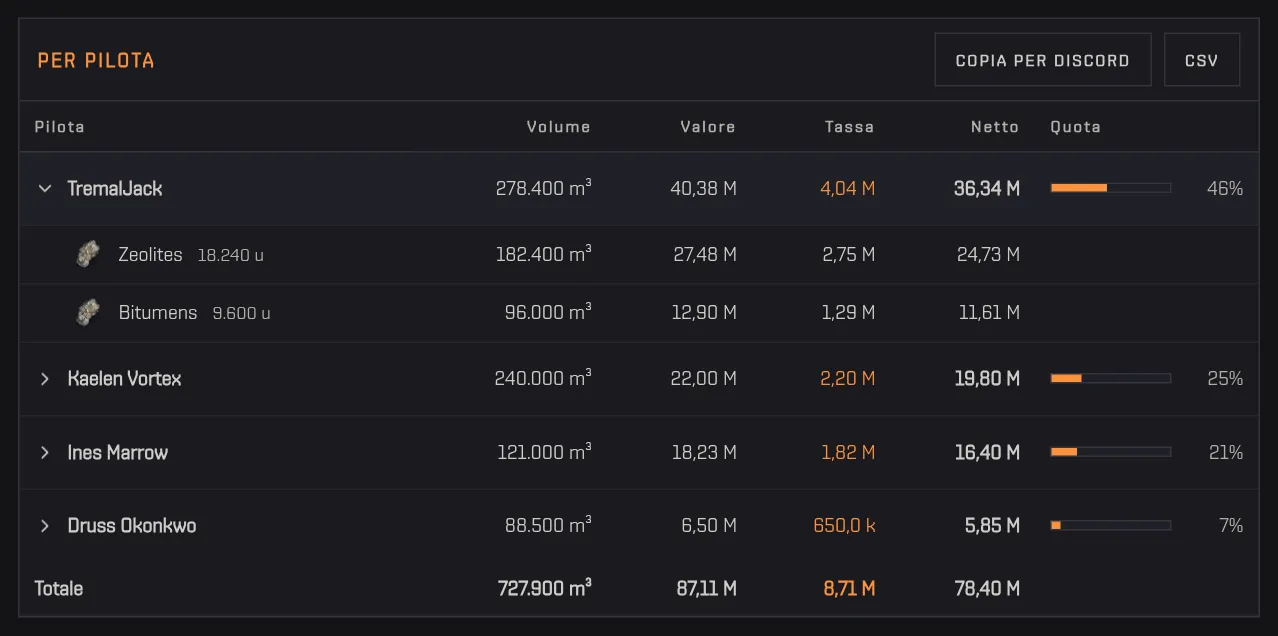Collapse the TremalJack pilot row
Image resolution: width=1278 pixels, height=636 pixels.
point(45,188)
